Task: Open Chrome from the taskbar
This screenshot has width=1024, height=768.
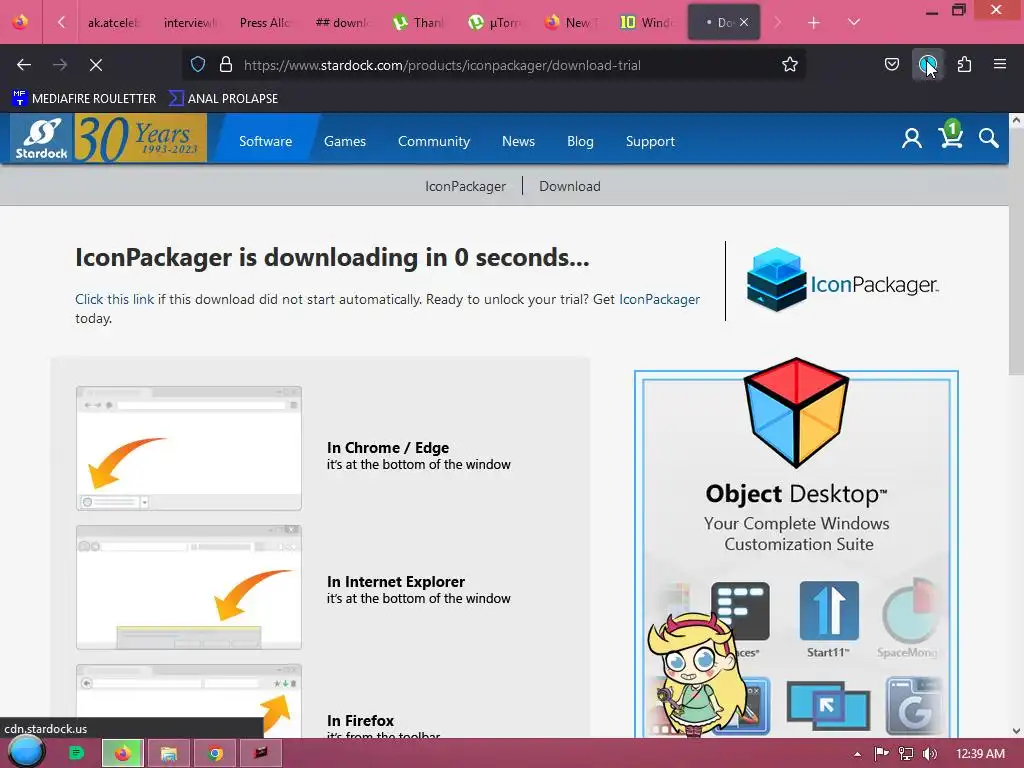Action: click(x=215, y=754)
